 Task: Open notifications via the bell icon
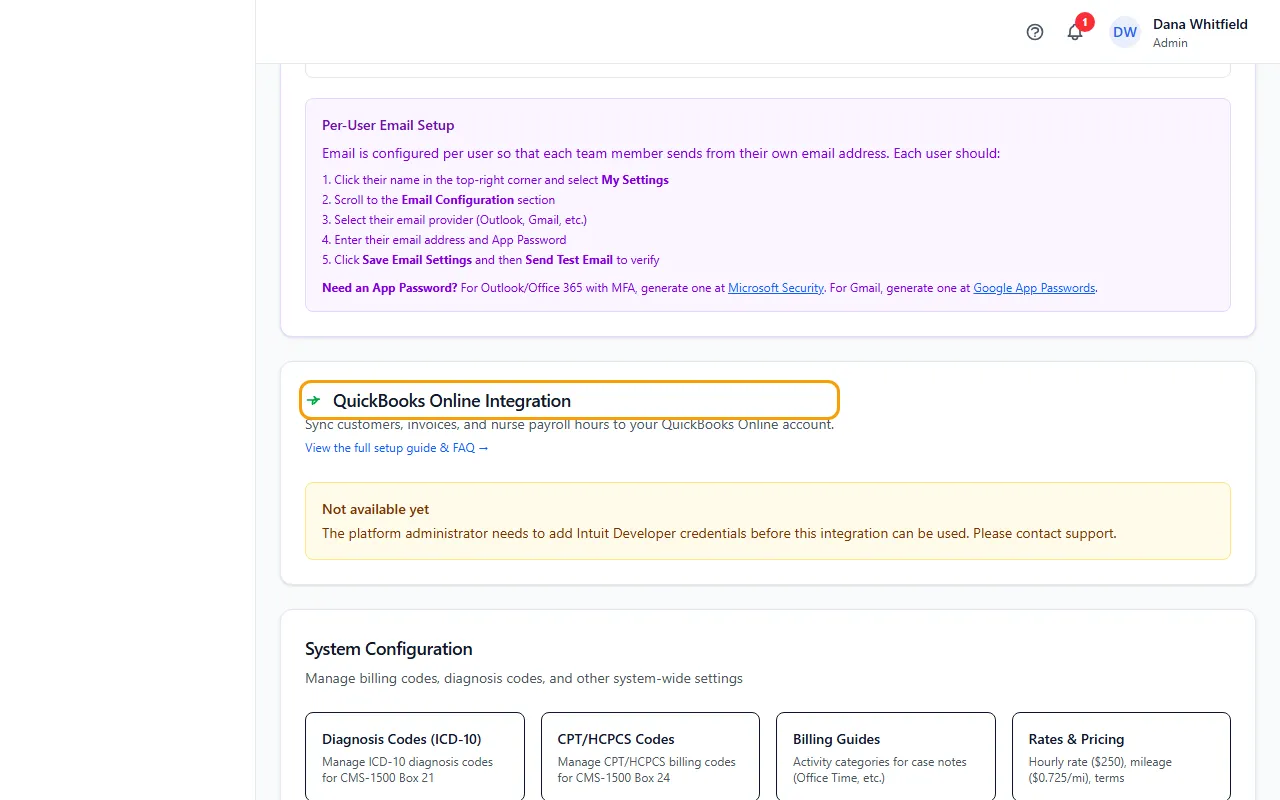pyautogui.click(x=1075, y=32)
